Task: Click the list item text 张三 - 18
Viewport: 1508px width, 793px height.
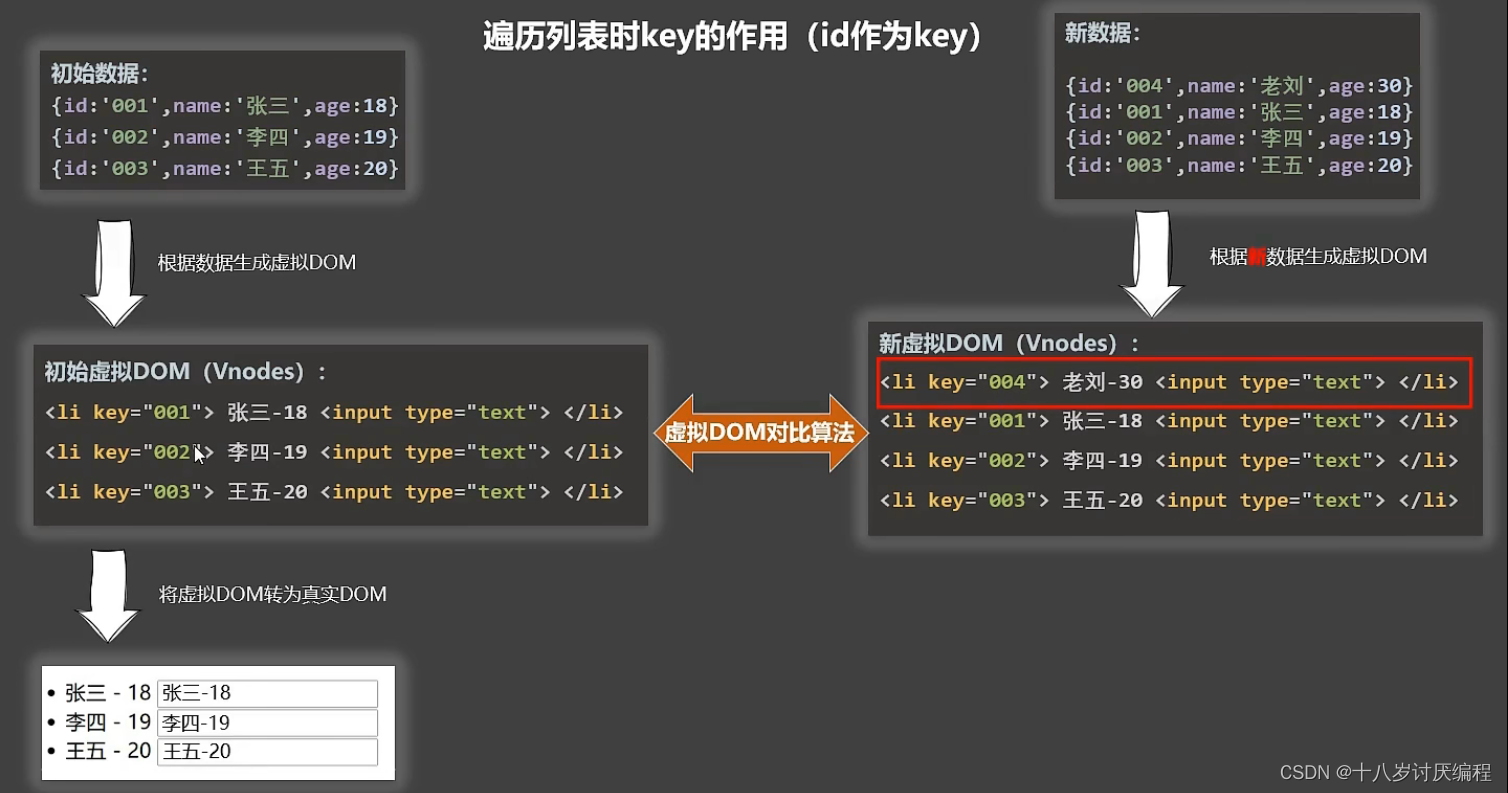Action: coord(108,693)
